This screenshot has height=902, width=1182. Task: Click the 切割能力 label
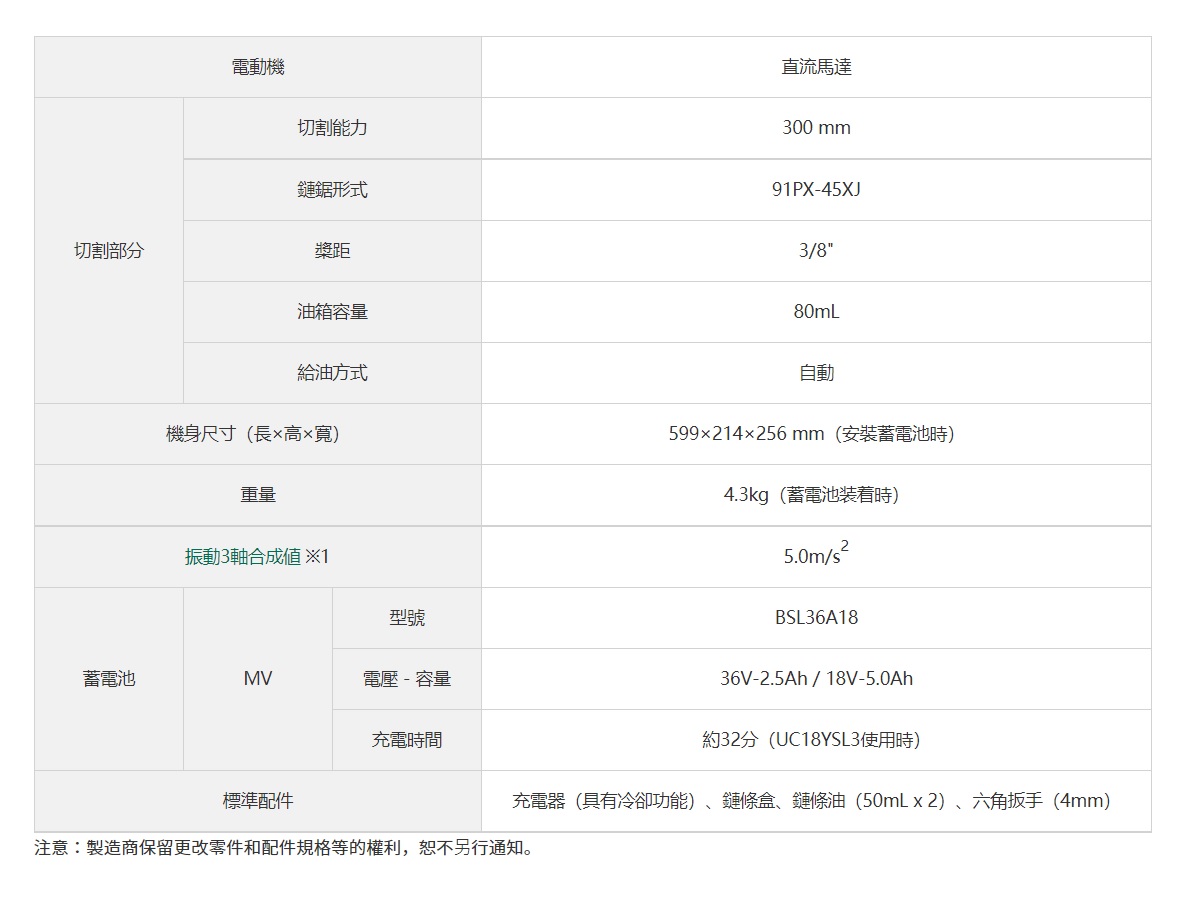click(332, 128)
